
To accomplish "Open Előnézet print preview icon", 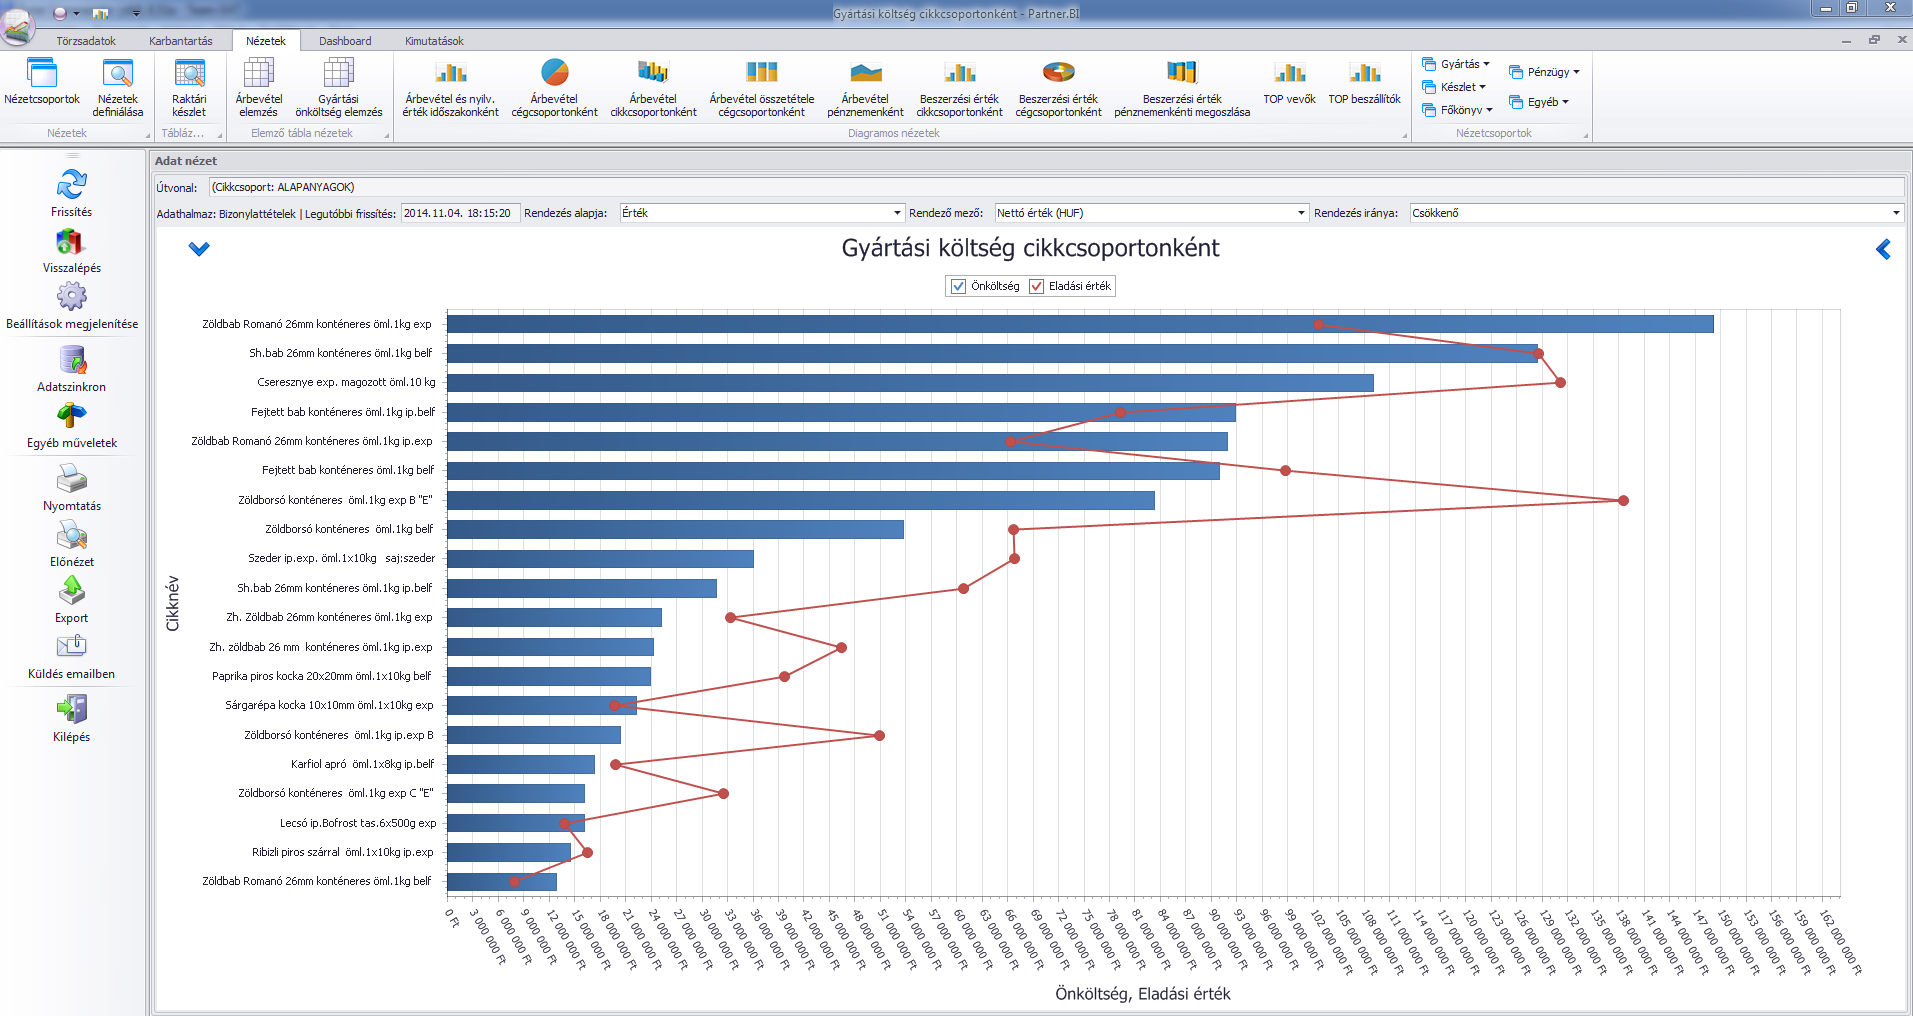I will 71,535.
